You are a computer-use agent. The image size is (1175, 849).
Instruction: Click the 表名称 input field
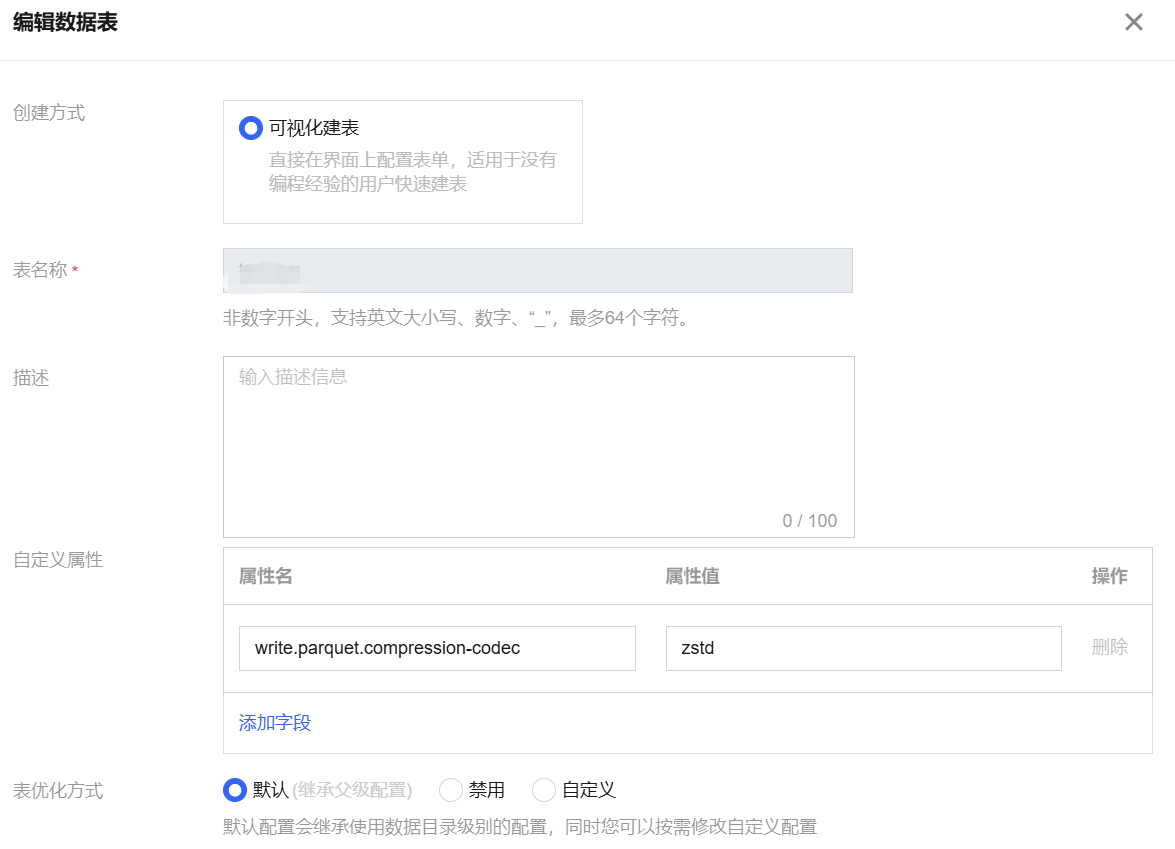(537, 271)
